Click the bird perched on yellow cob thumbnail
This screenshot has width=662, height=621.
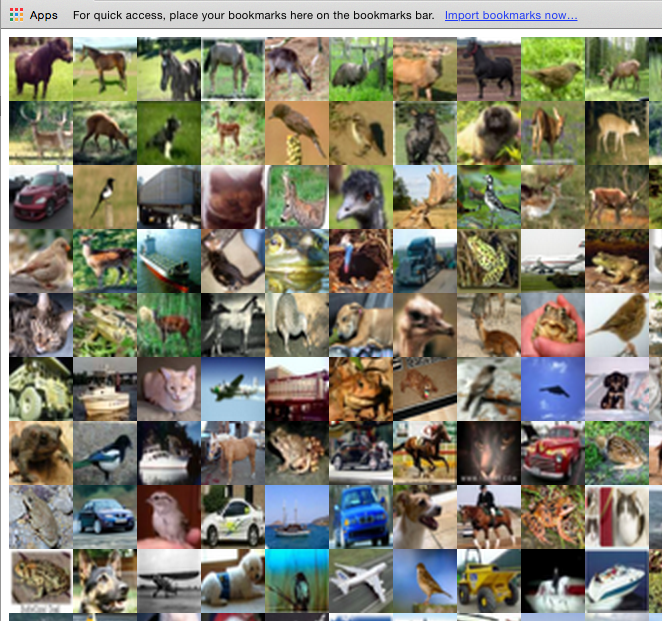click(x=297, y=133)
